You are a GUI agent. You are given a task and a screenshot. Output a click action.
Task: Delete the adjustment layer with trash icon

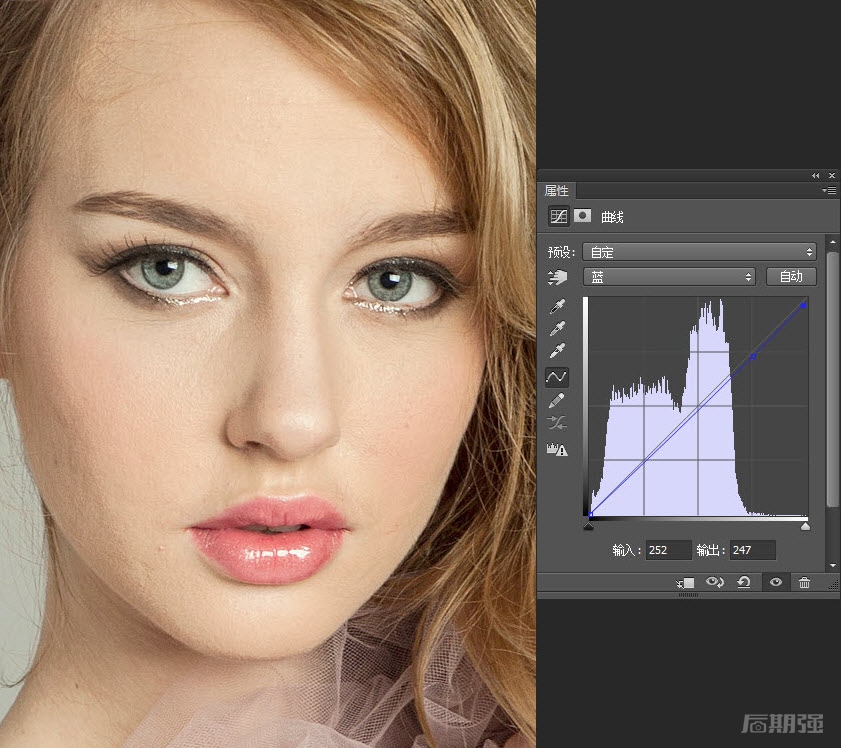(804, 582)
